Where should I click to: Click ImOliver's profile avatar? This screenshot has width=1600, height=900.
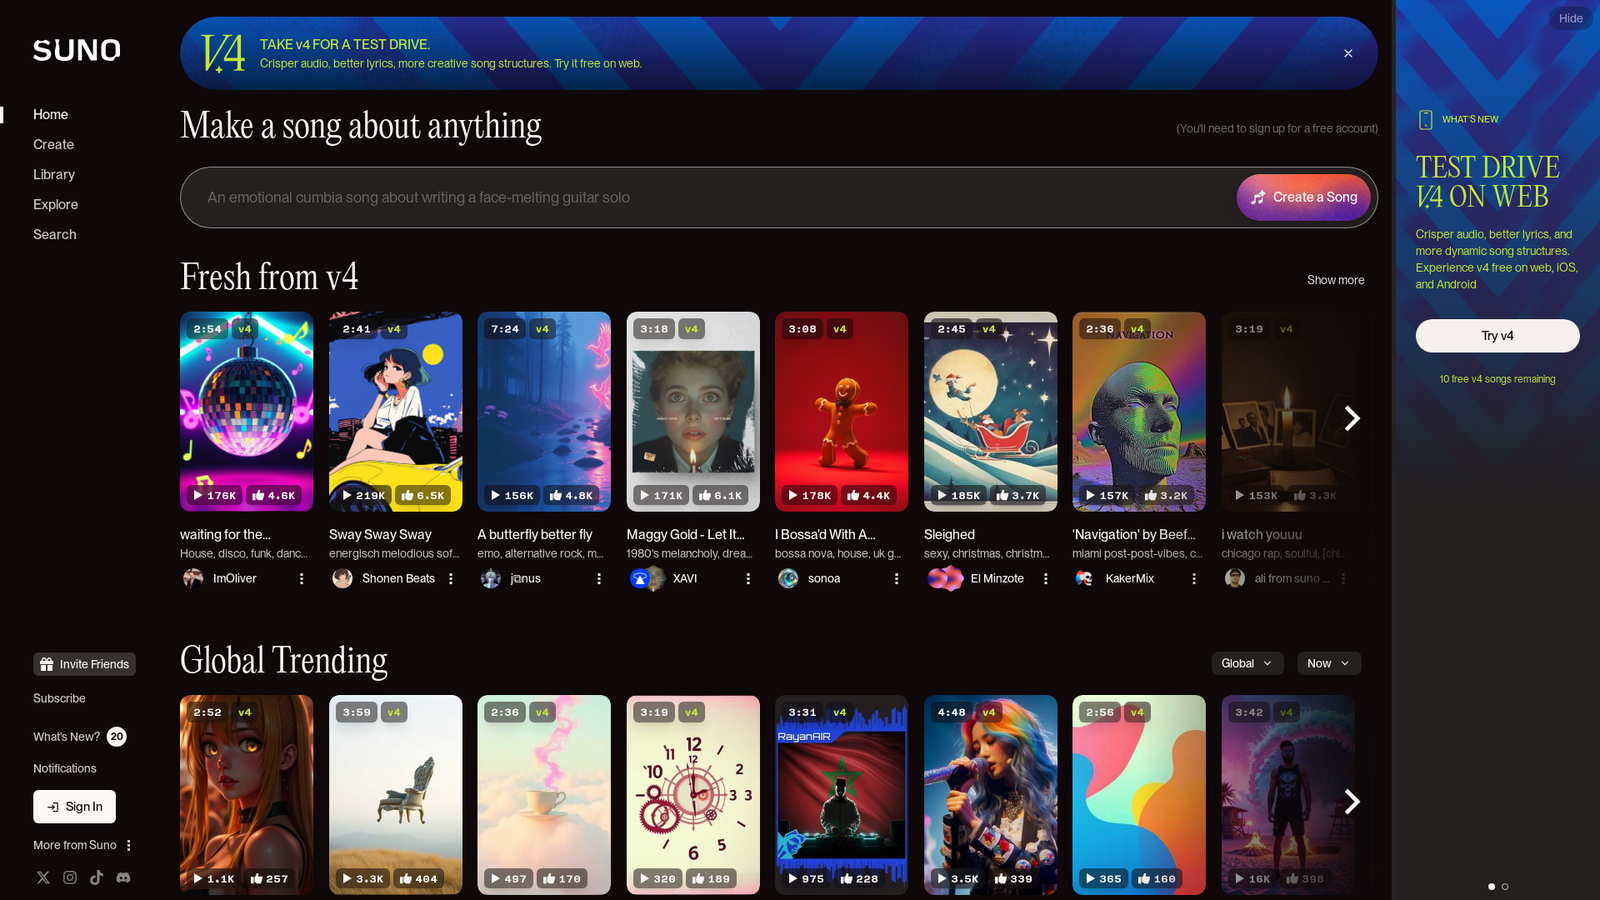pos(193,578)
